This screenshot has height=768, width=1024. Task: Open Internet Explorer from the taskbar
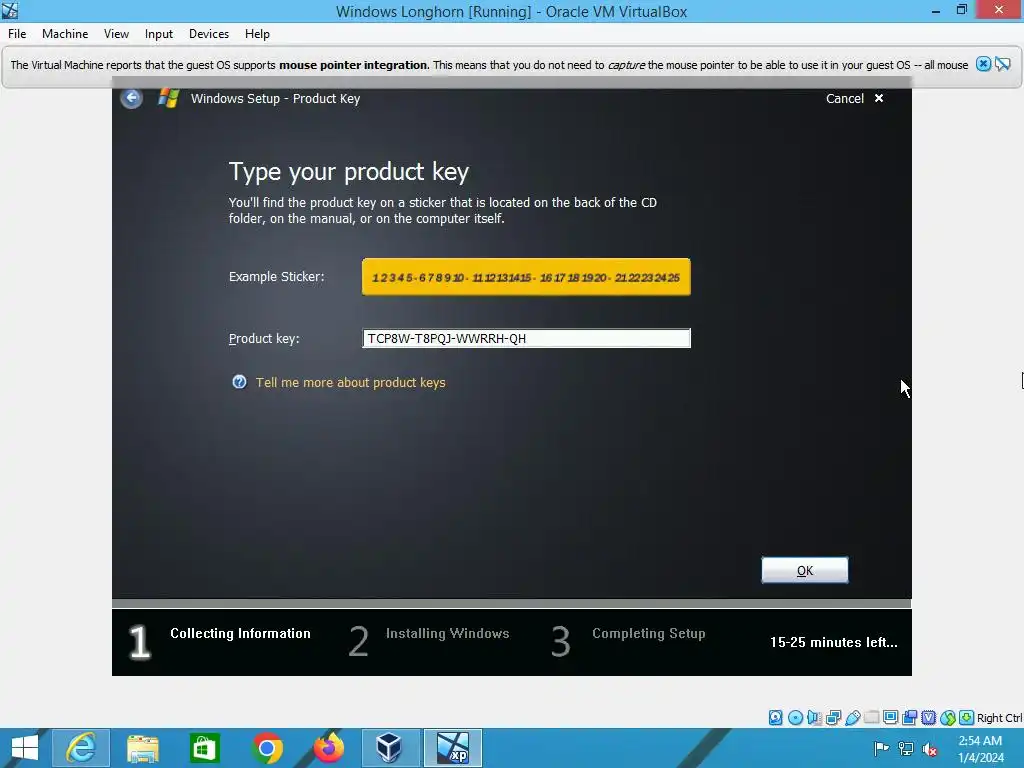tap(81, 748)
